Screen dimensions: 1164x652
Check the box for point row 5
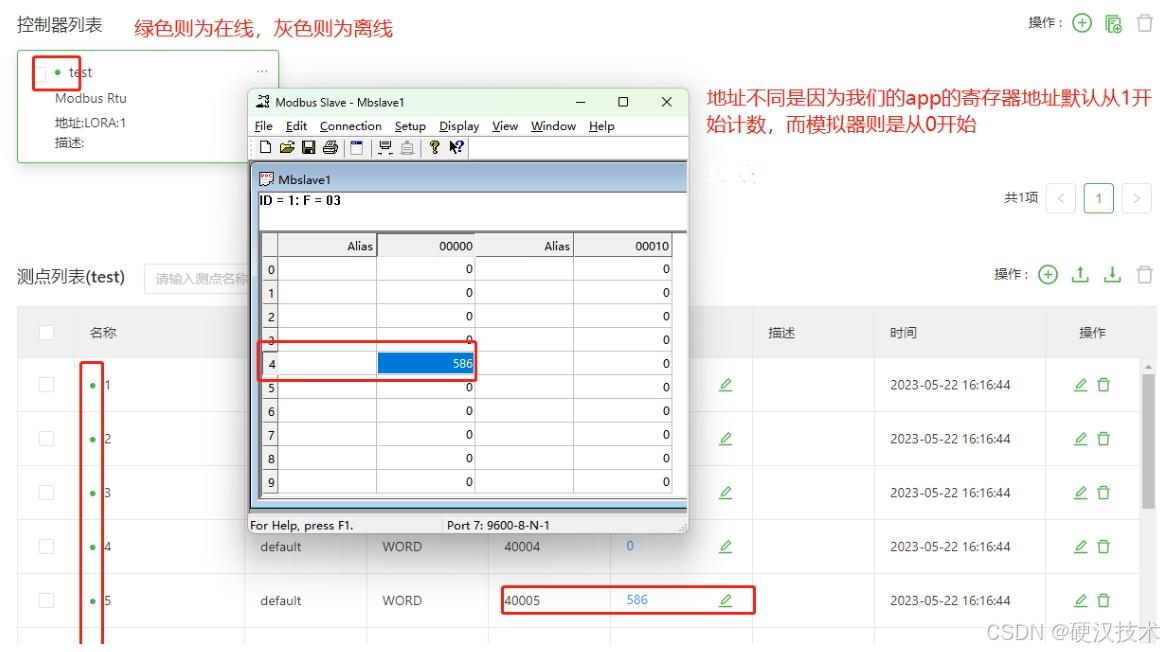[46, 600]
